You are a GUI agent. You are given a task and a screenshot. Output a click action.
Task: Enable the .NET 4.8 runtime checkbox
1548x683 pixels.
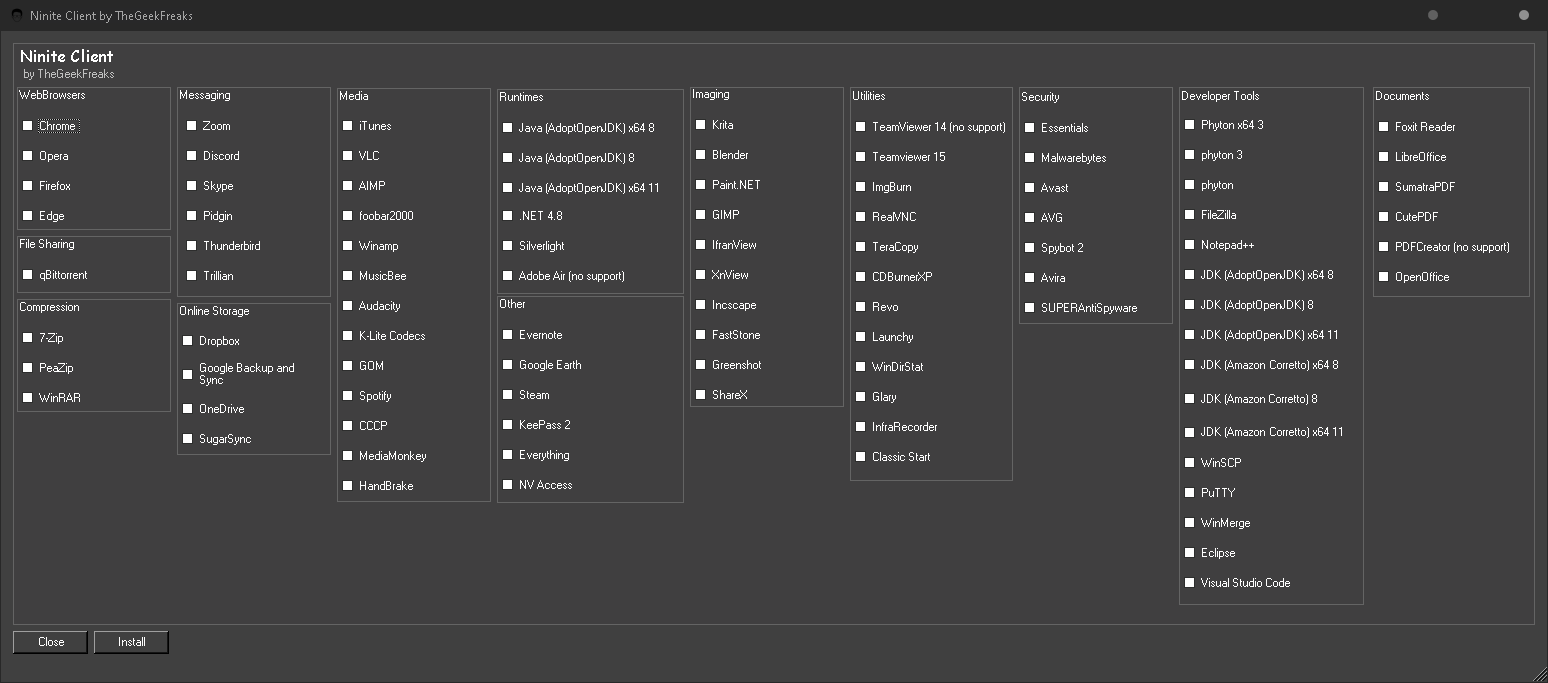[508, 216]
